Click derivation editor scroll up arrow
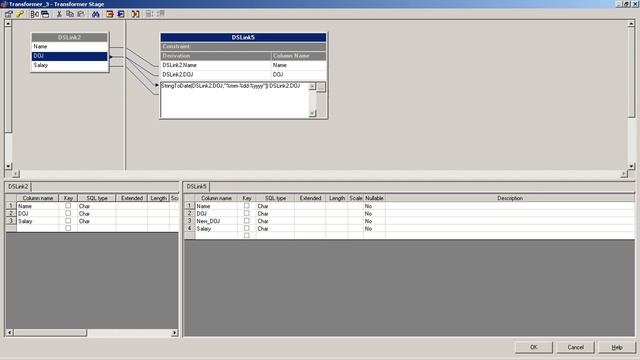 coord(312,87)
